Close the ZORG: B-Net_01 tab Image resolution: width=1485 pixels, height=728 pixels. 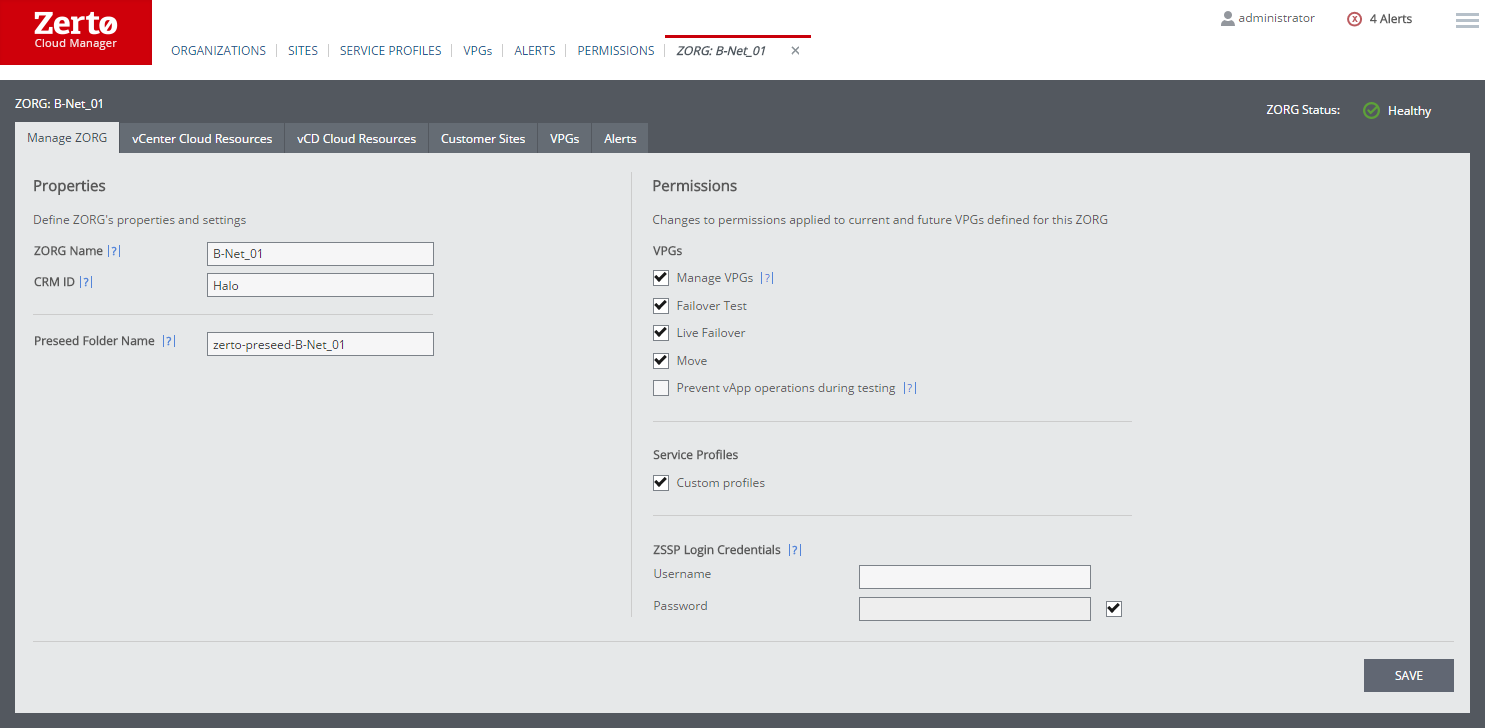pos(796,51)
